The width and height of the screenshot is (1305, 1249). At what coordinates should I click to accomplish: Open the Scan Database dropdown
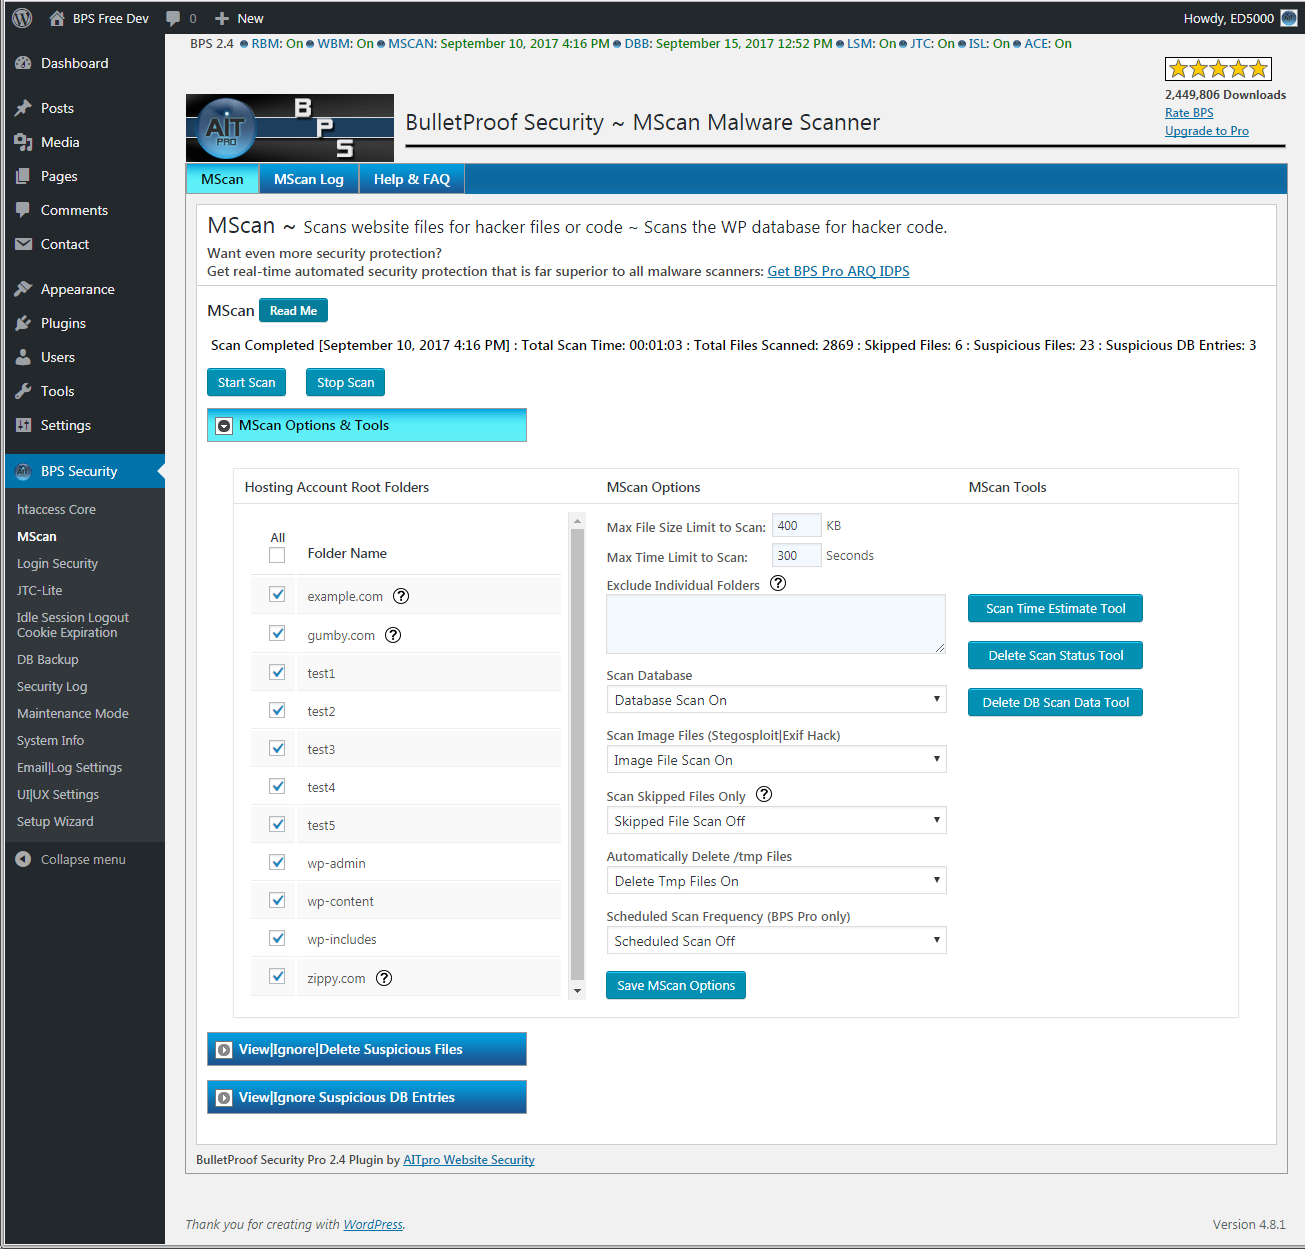[776, 700]
